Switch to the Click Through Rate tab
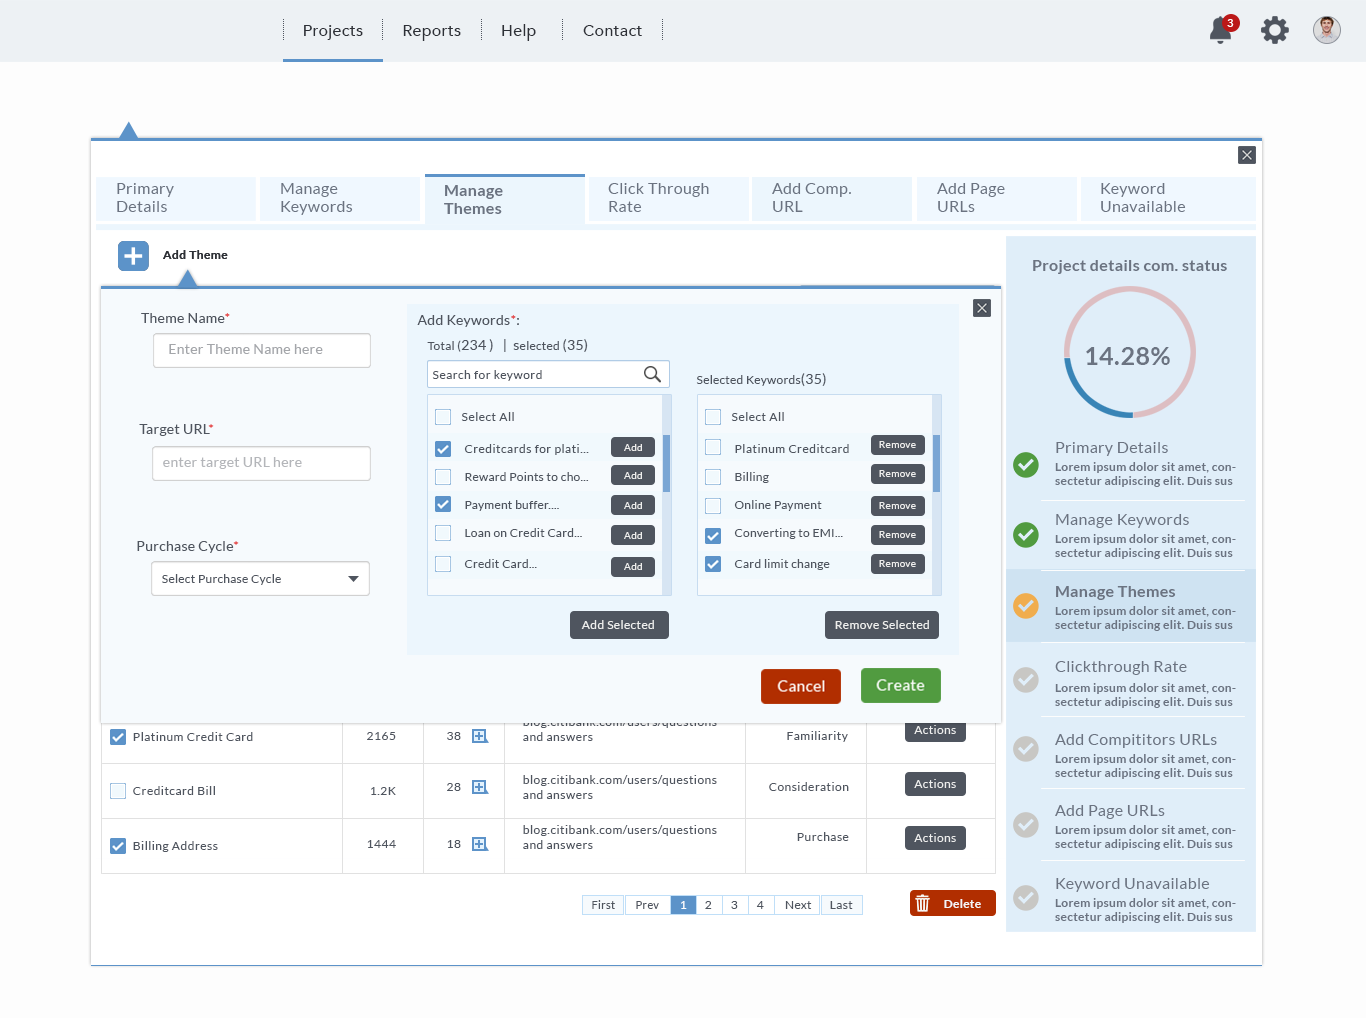 point(669,198)
